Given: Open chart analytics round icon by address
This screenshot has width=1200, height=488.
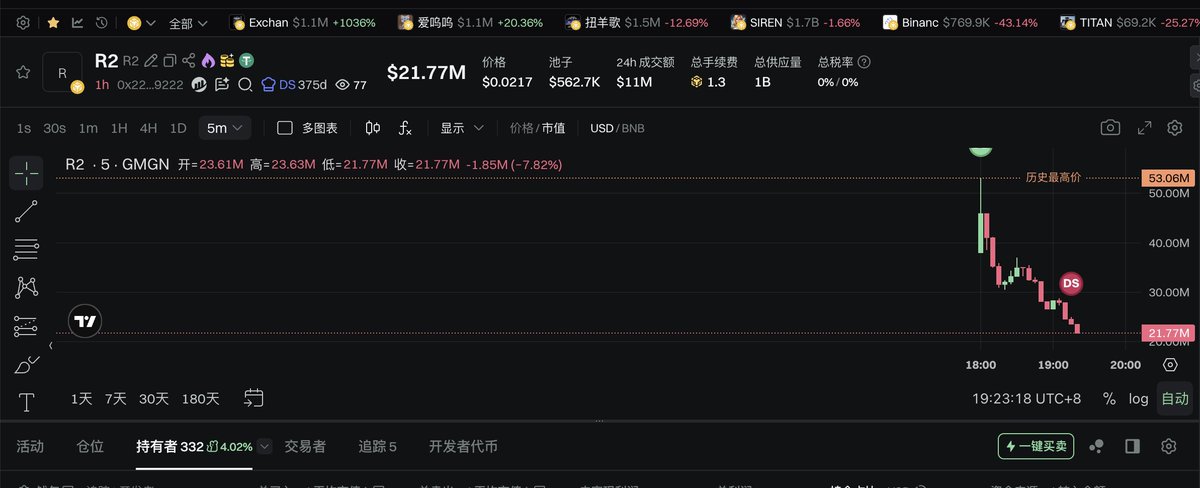Looking at the screenshot, I should [x=199, y=85].
